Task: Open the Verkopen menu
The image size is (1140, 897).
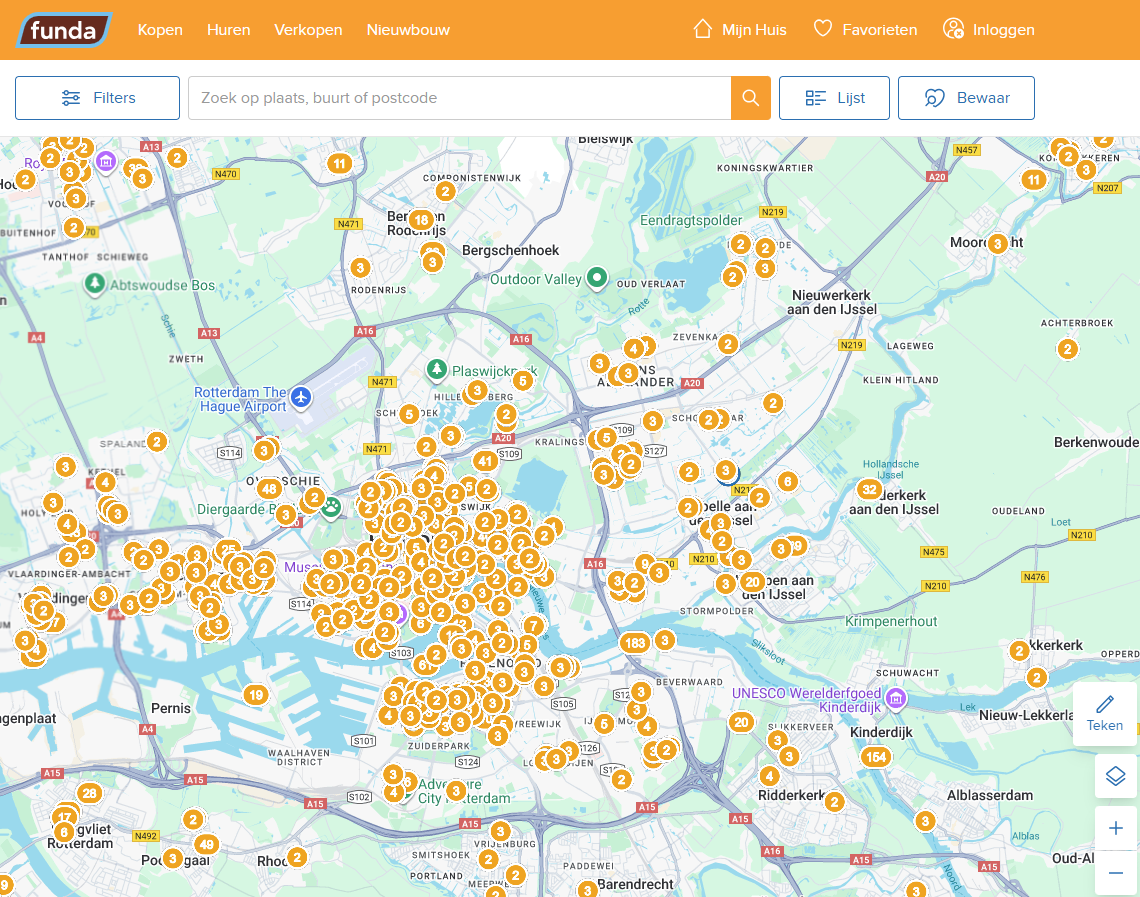Action: click(308, 30)
